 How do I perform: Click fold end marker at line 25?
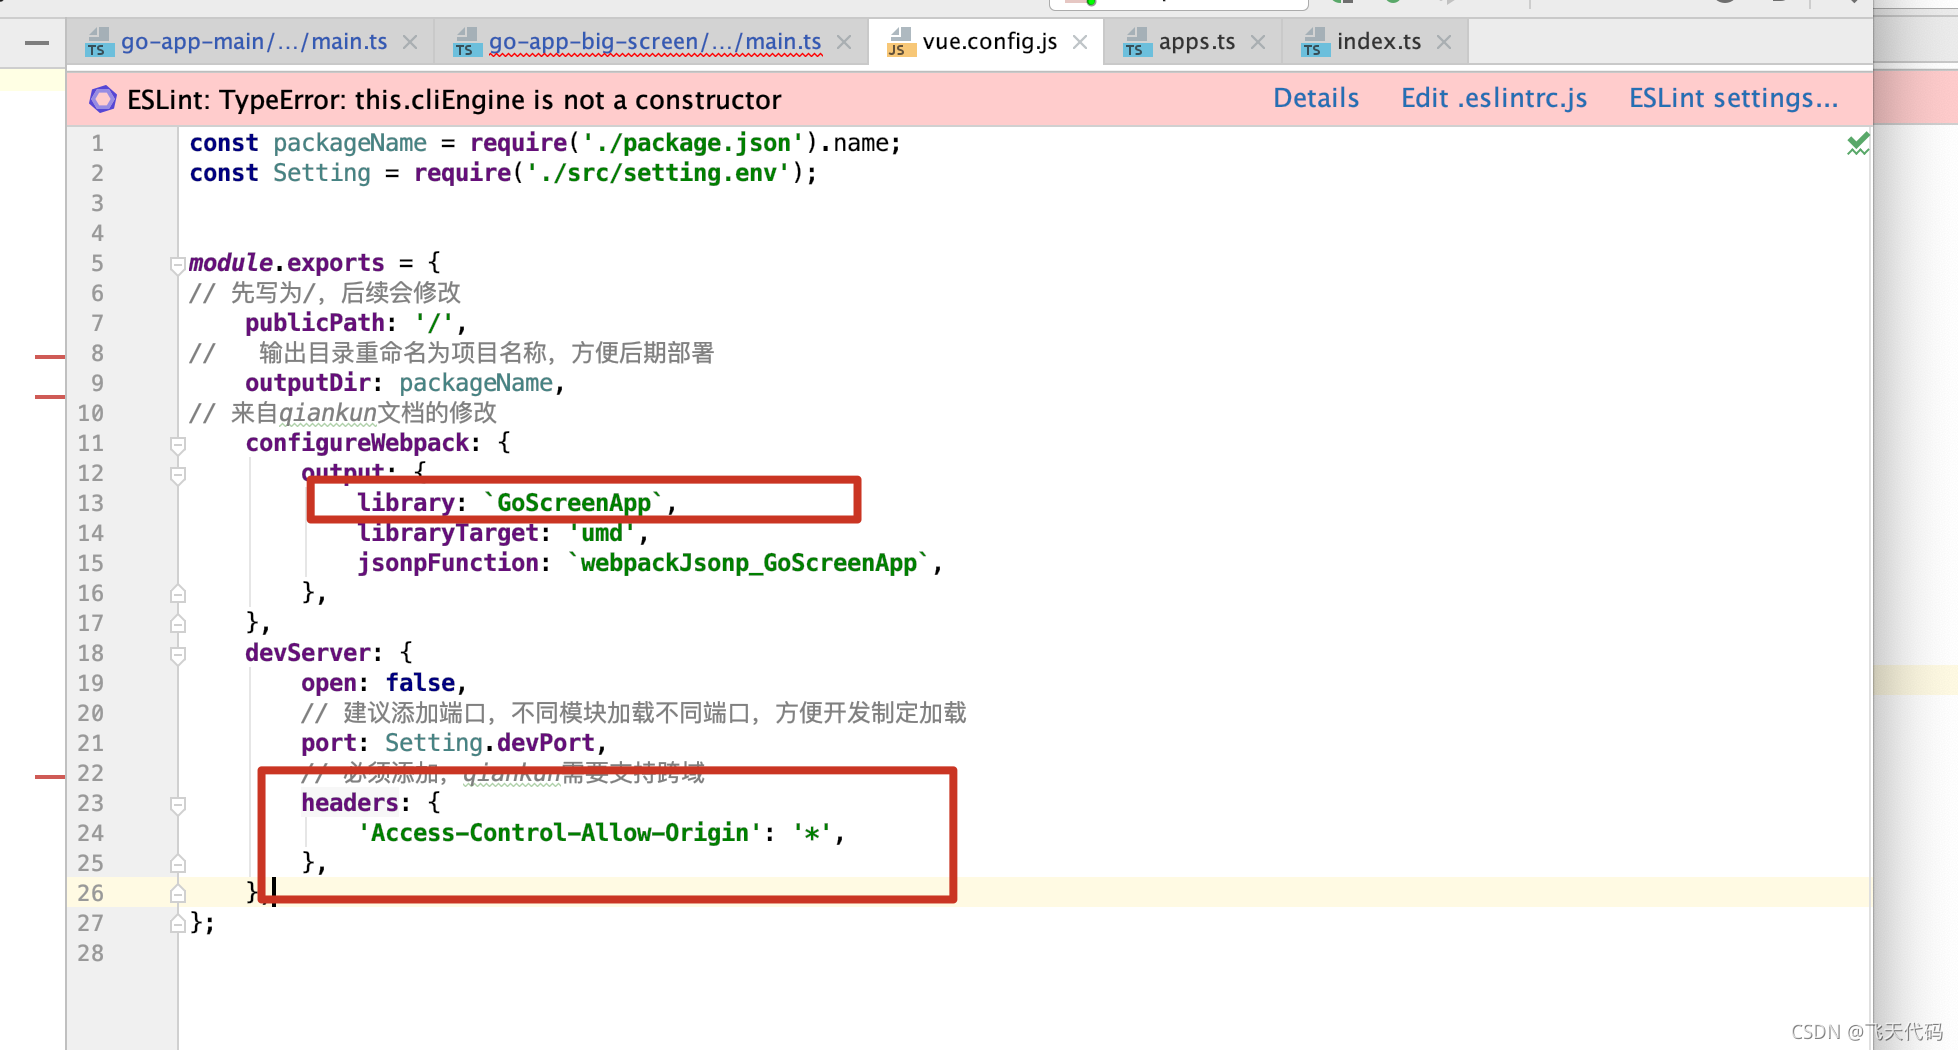(x=177, y=863)
